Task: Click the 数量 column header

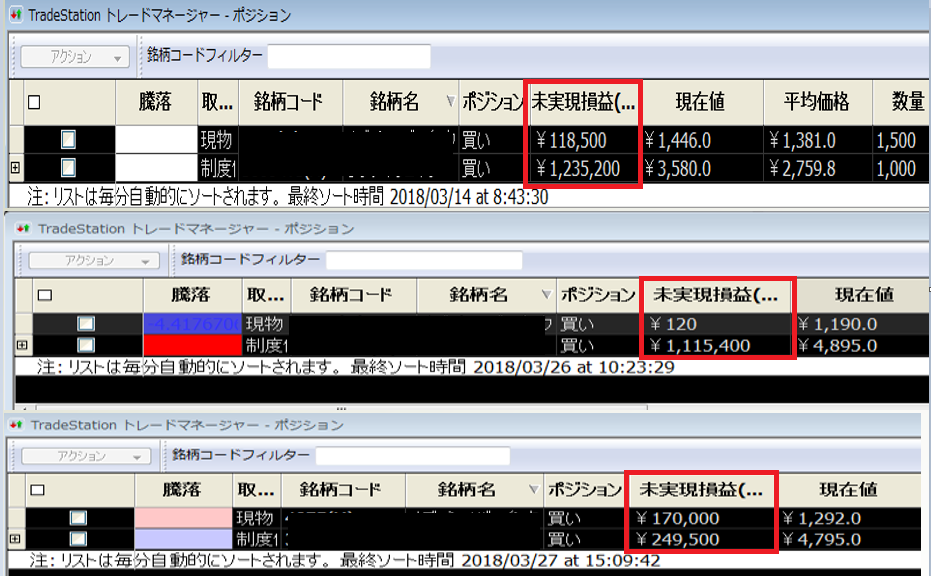Action: tap(907, 101)
